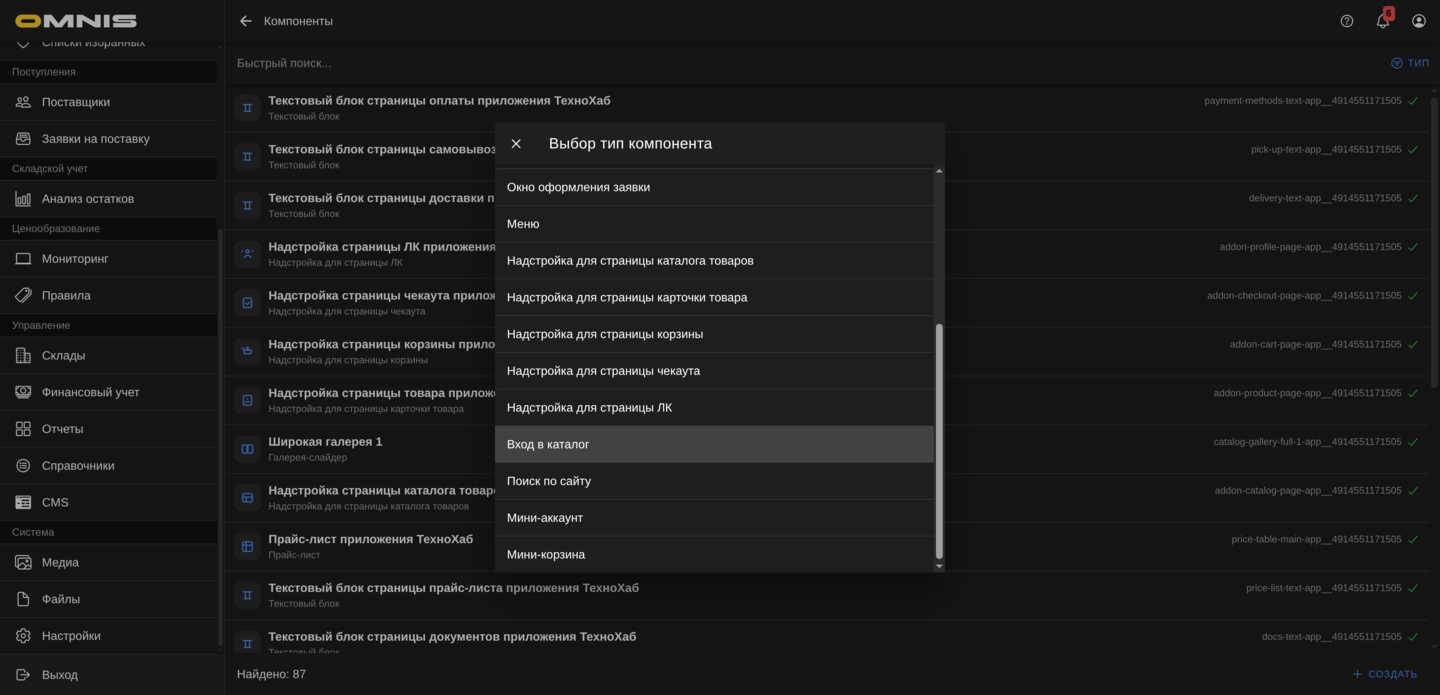This screenshot has width=1440, height=695.
Task: Open Анализ остатков in the sidebar
Action: coord(88,199)
